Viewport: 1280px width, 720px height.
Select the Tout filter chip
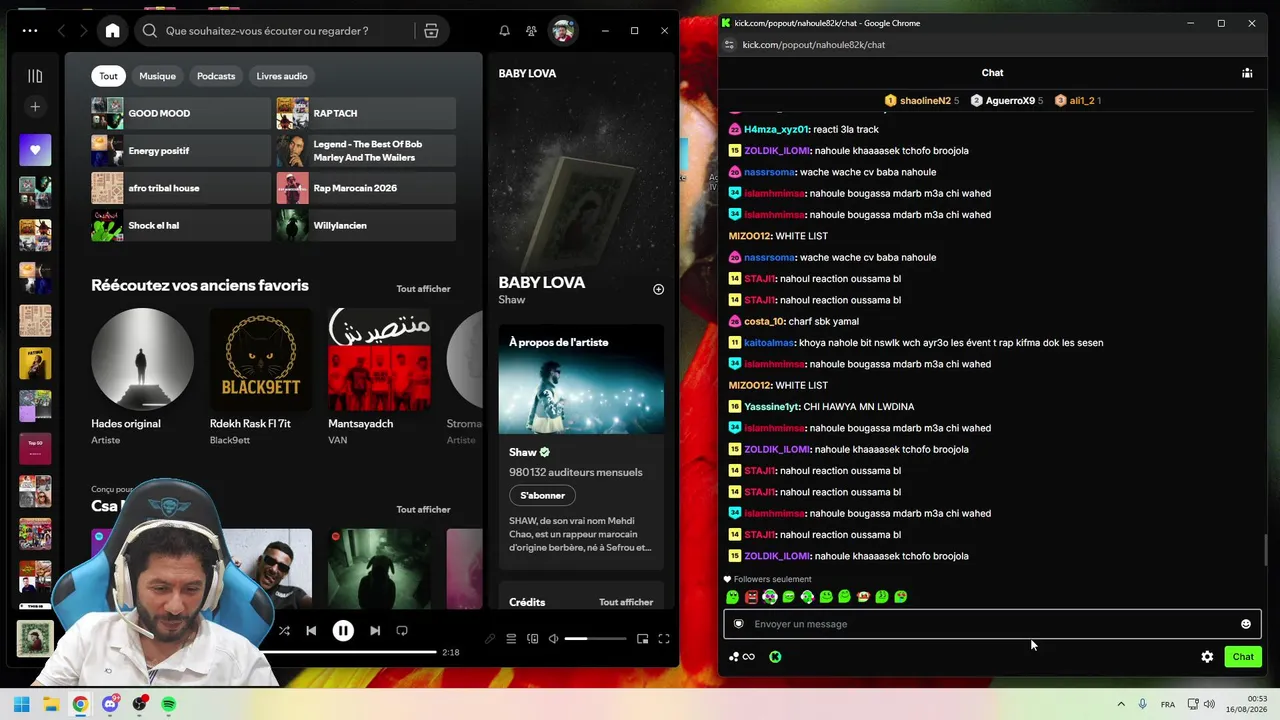(x=108, y=76)
